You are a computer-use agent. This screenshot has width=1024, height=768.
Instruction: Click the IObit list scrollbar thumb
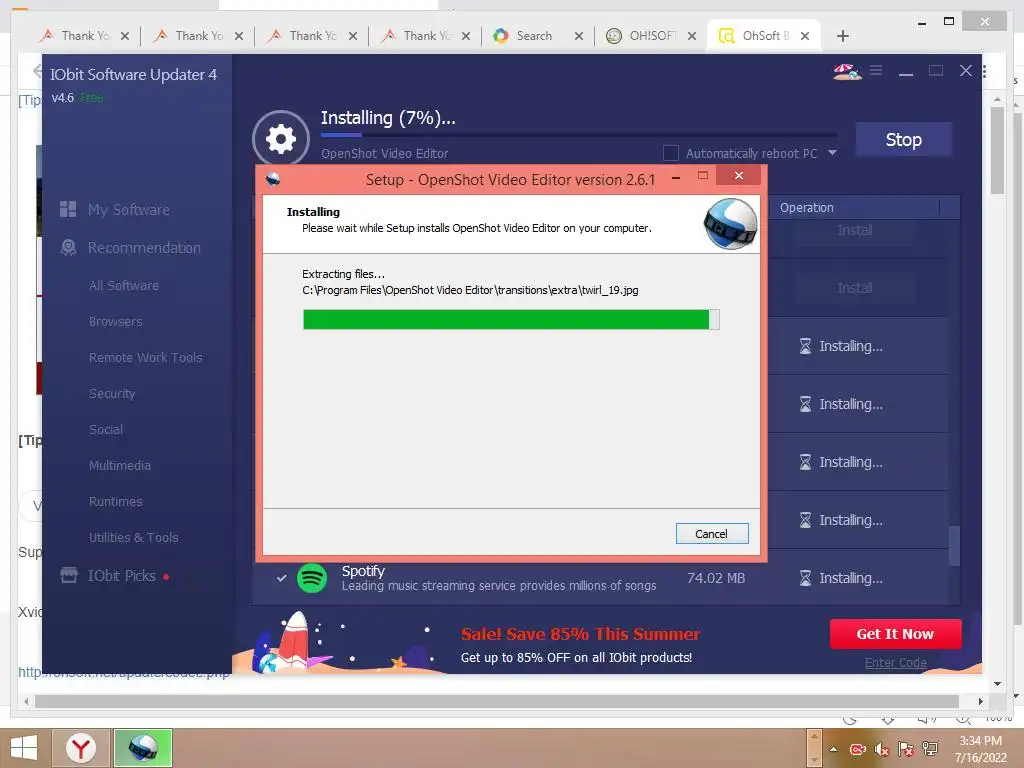[x=954, y=545]
